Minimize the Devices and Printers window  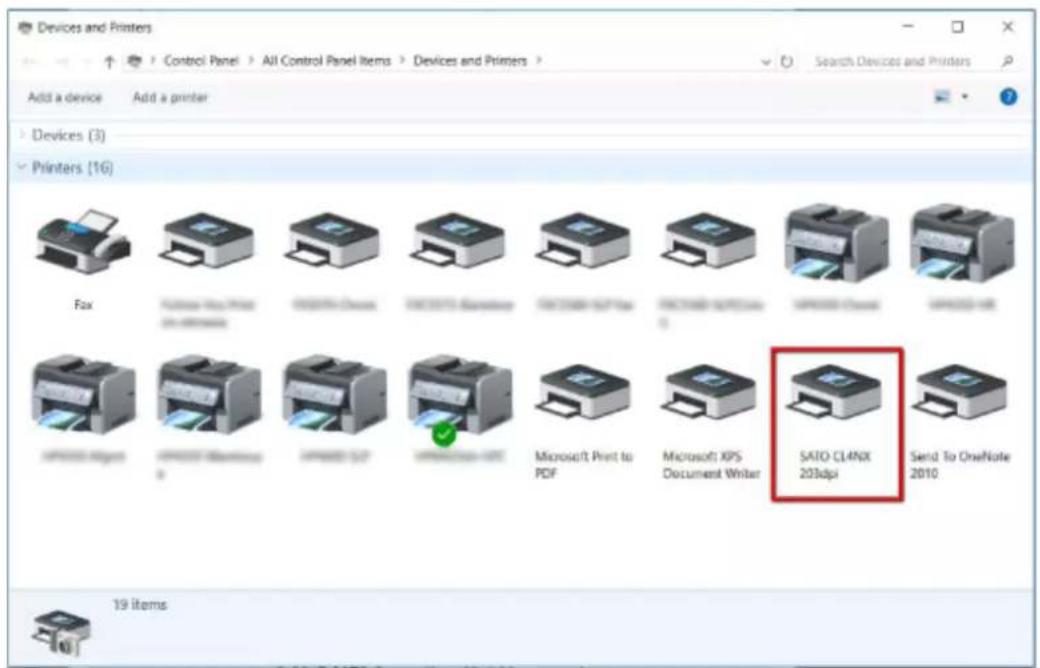click(x=909, y=27)
